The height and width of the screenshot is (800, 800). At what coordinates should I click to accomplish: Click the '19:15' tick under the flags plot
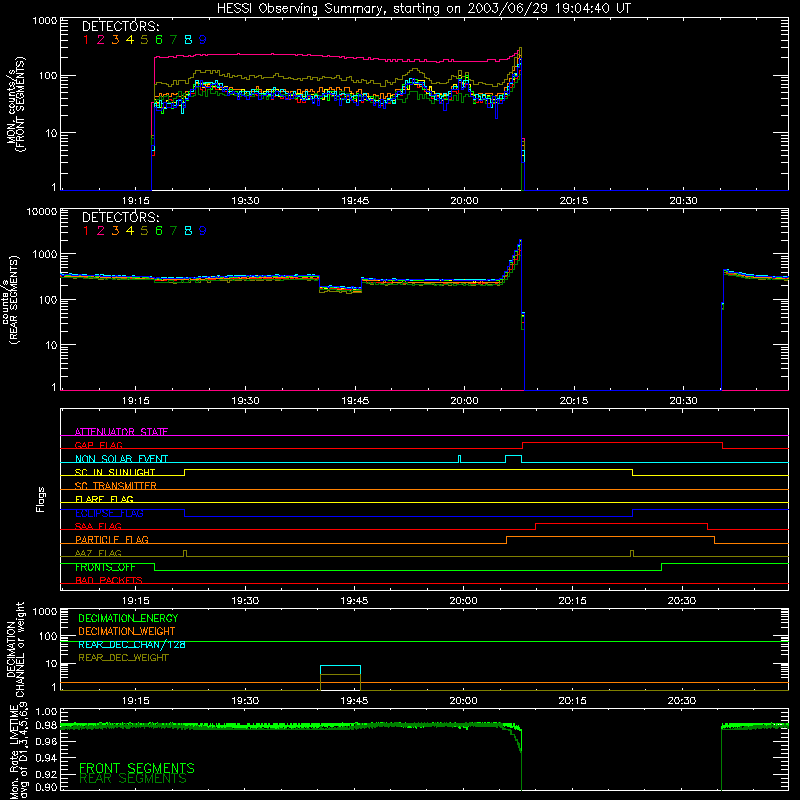click(x=136, y=601)
